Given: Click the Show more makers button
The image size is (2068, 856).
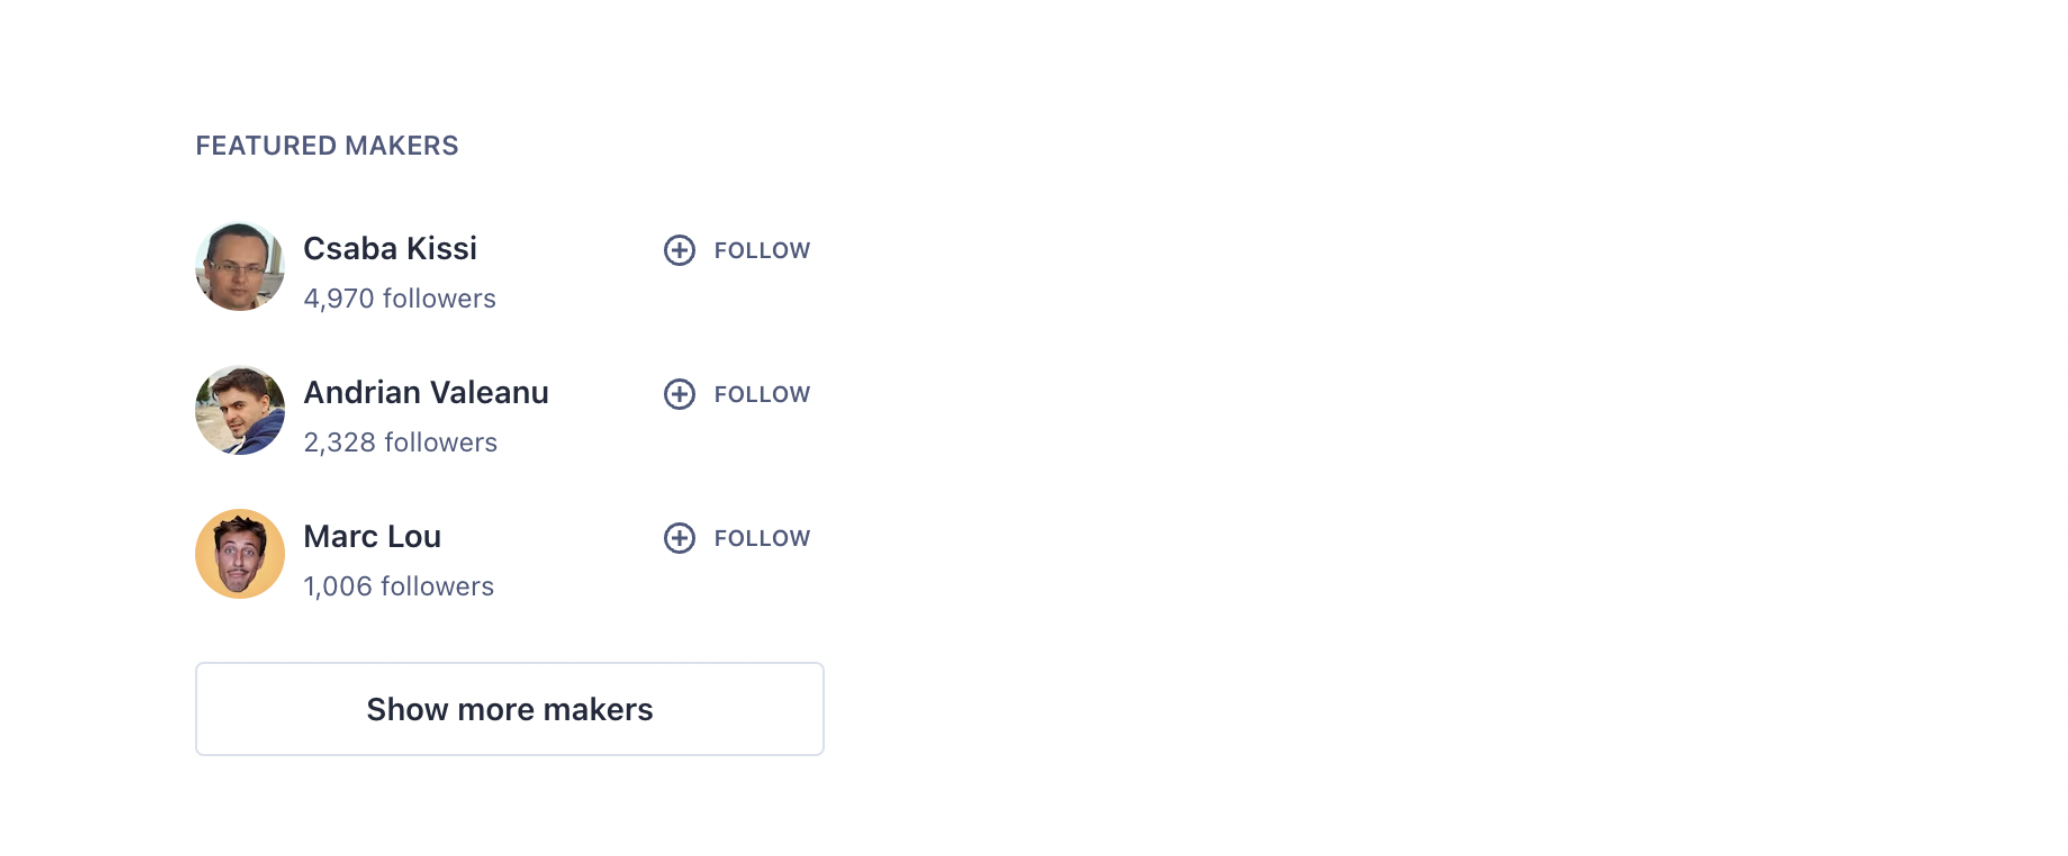Looking at the screenshot, I should [509, 709].
